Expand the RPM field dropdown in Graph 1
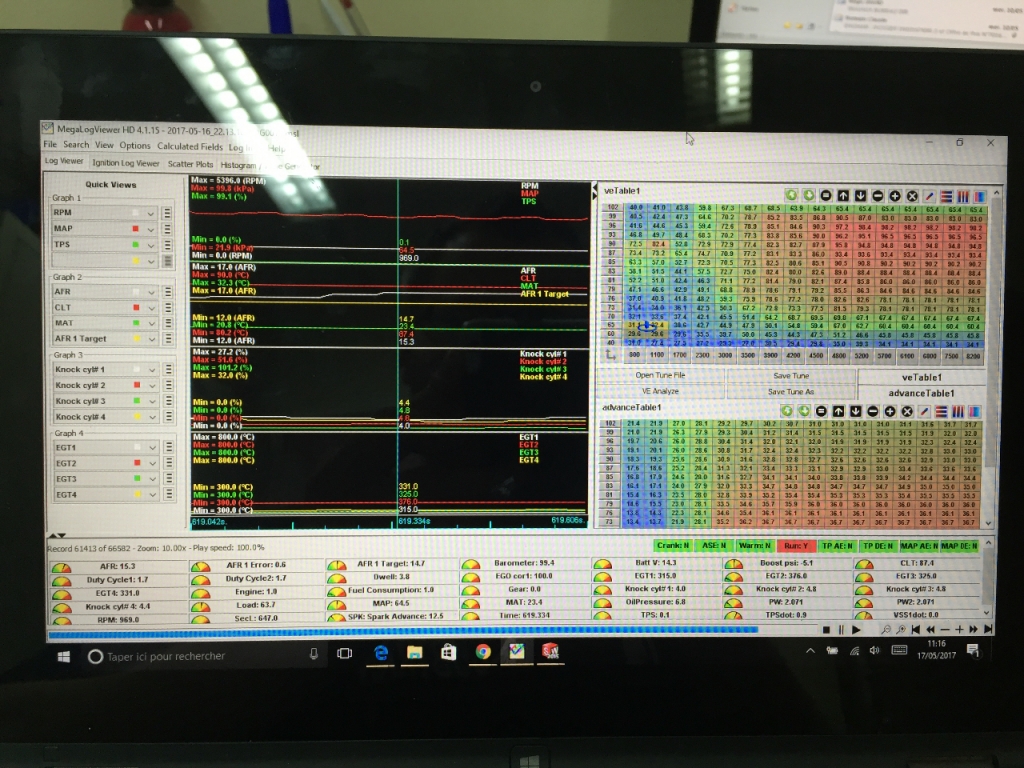This screenshot has height=768, width=1024. click(151, 213)
